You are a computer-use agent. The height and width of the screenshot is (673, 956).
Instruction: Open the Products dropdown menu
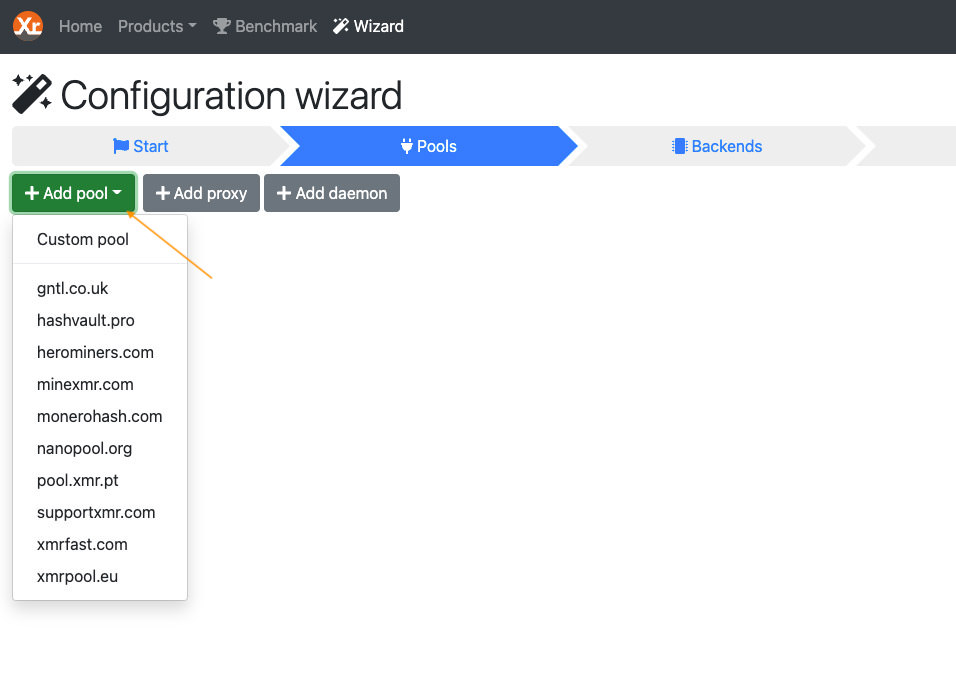157,26
